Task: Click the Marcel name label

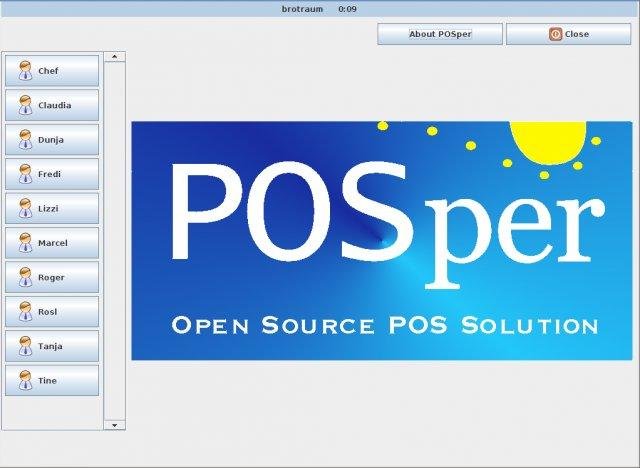Action: tap(53, 243)
